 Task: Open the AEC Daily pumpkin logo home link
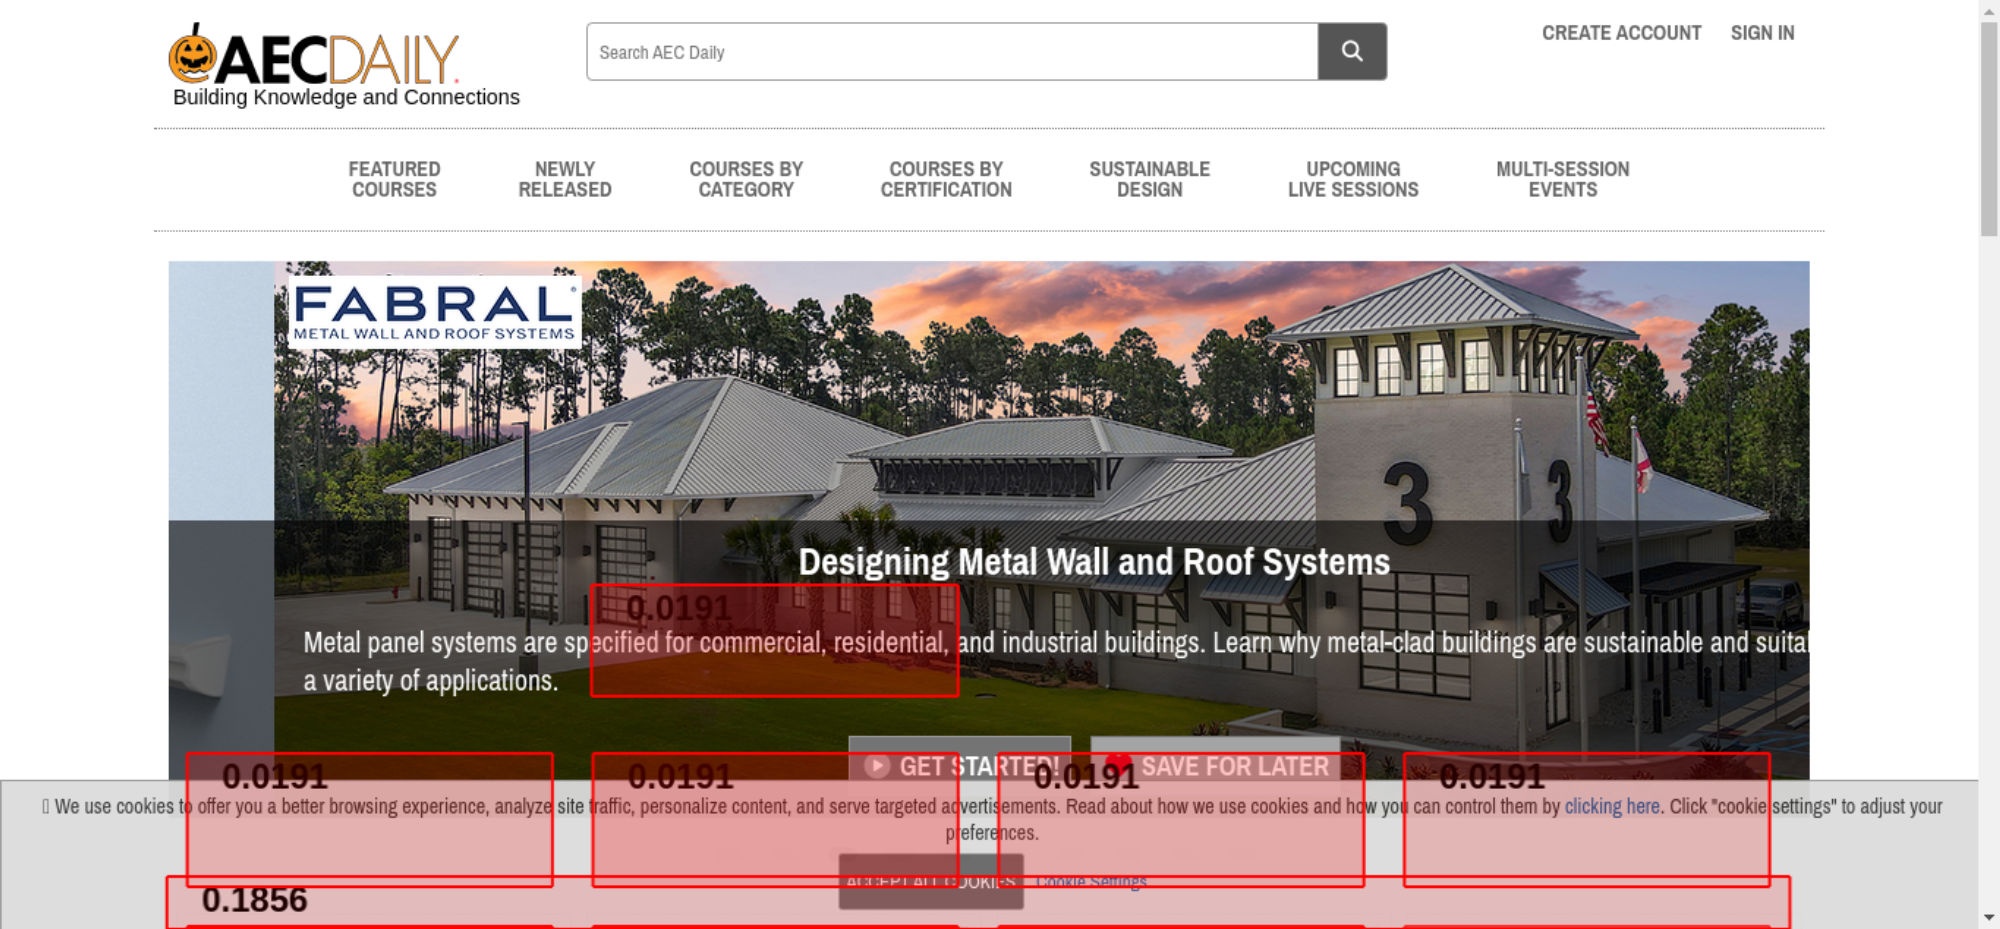(313, 58)
